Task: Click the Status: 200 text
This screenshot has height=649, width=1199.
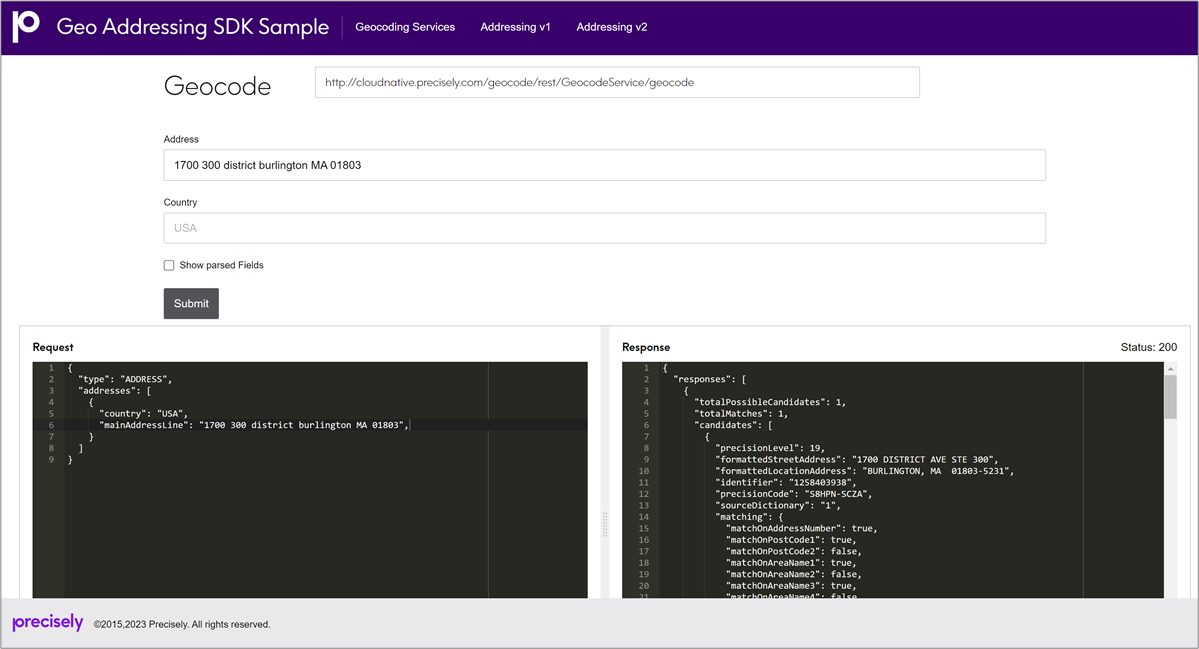Action: click(x=1149, y=347)
